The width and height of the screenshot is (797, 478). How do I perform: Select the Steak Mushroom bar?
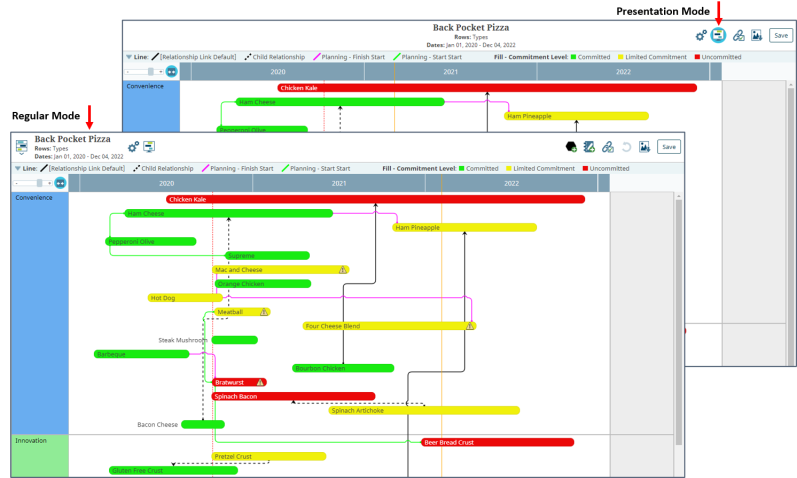(235, 340)
